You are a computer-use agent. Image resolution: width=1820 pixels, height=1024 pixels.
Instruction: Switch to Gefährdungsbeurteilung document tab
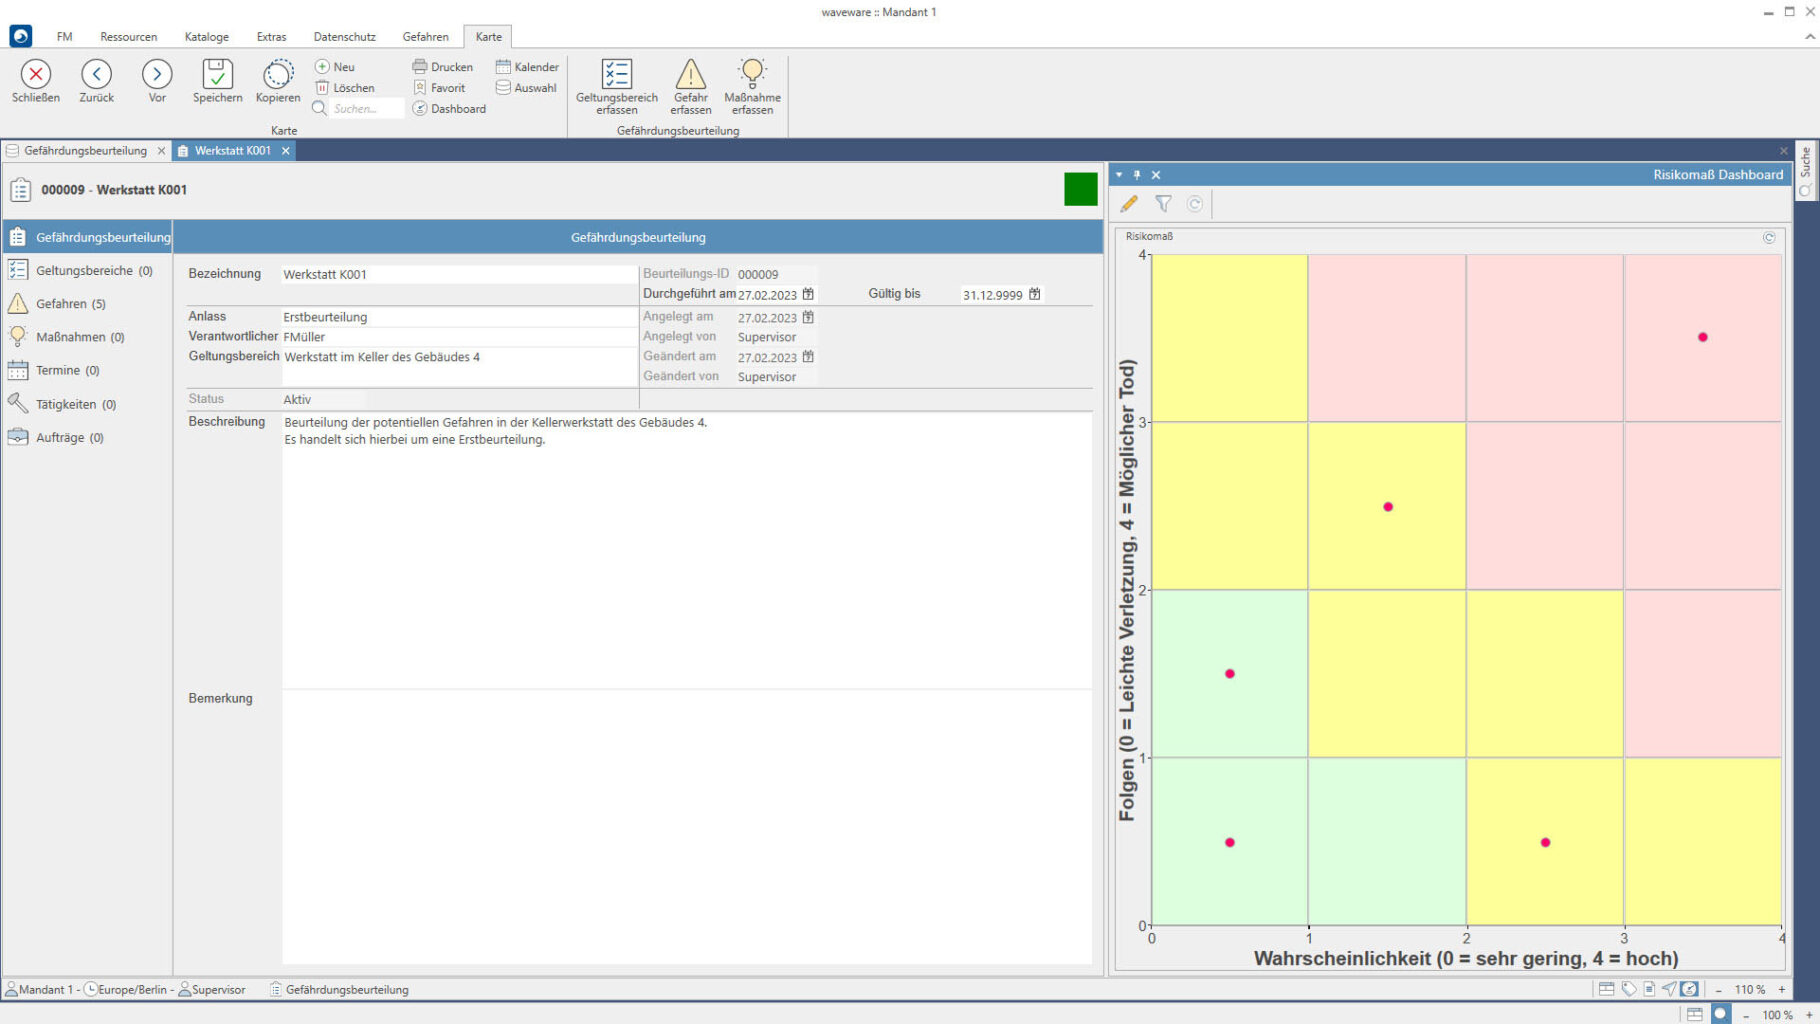tap(85, 151)
